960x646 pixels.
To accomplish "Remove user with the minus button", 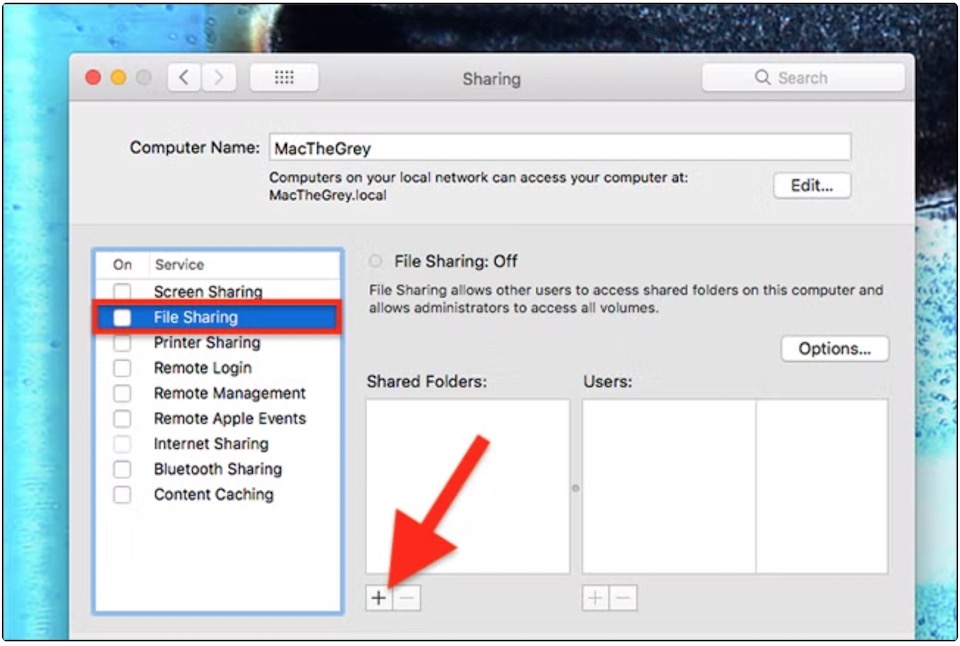I will click(x=623, y=598).
